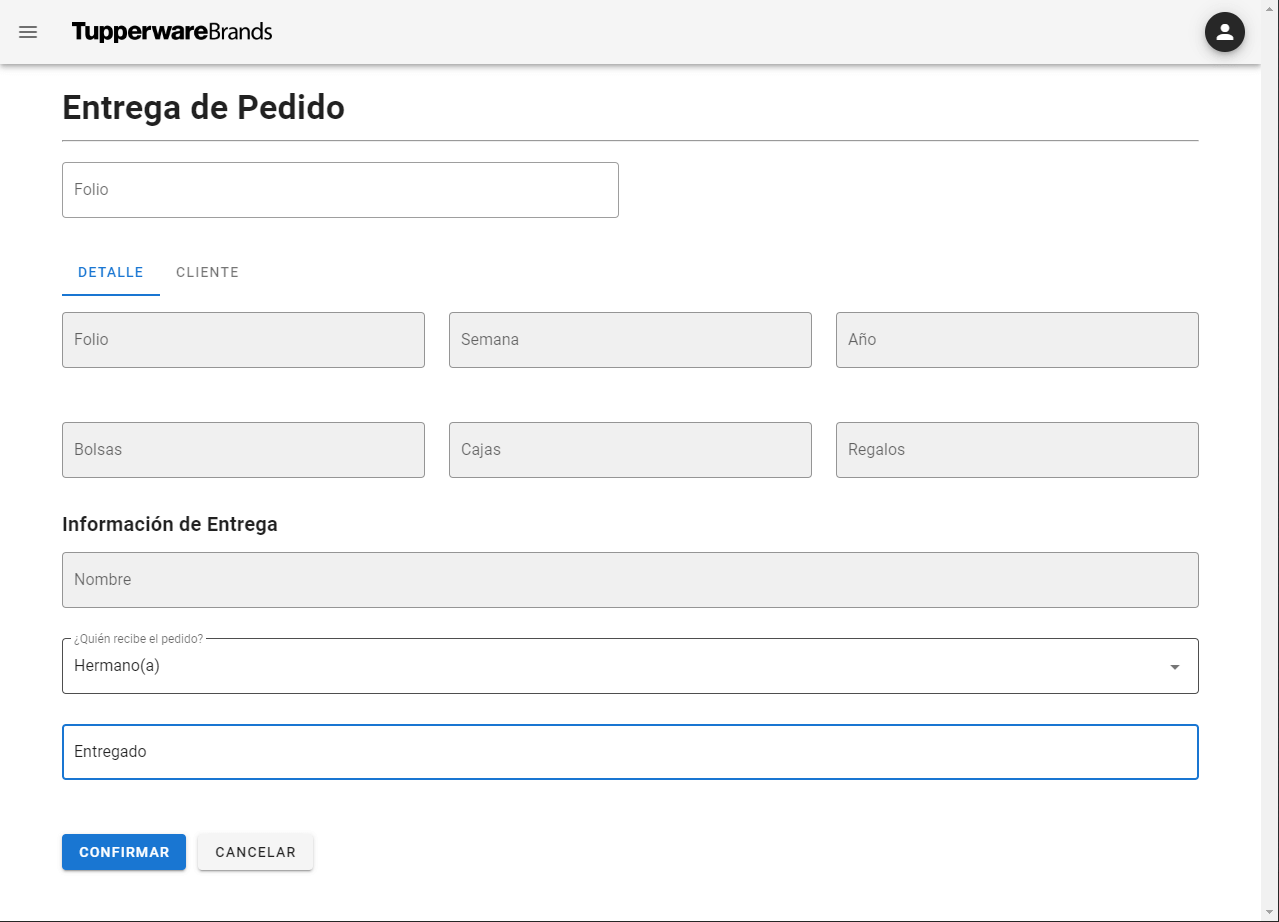Open the hamburger navigation menu
Viewport: 1279px width, 922px height.
[x=28, y=32]
